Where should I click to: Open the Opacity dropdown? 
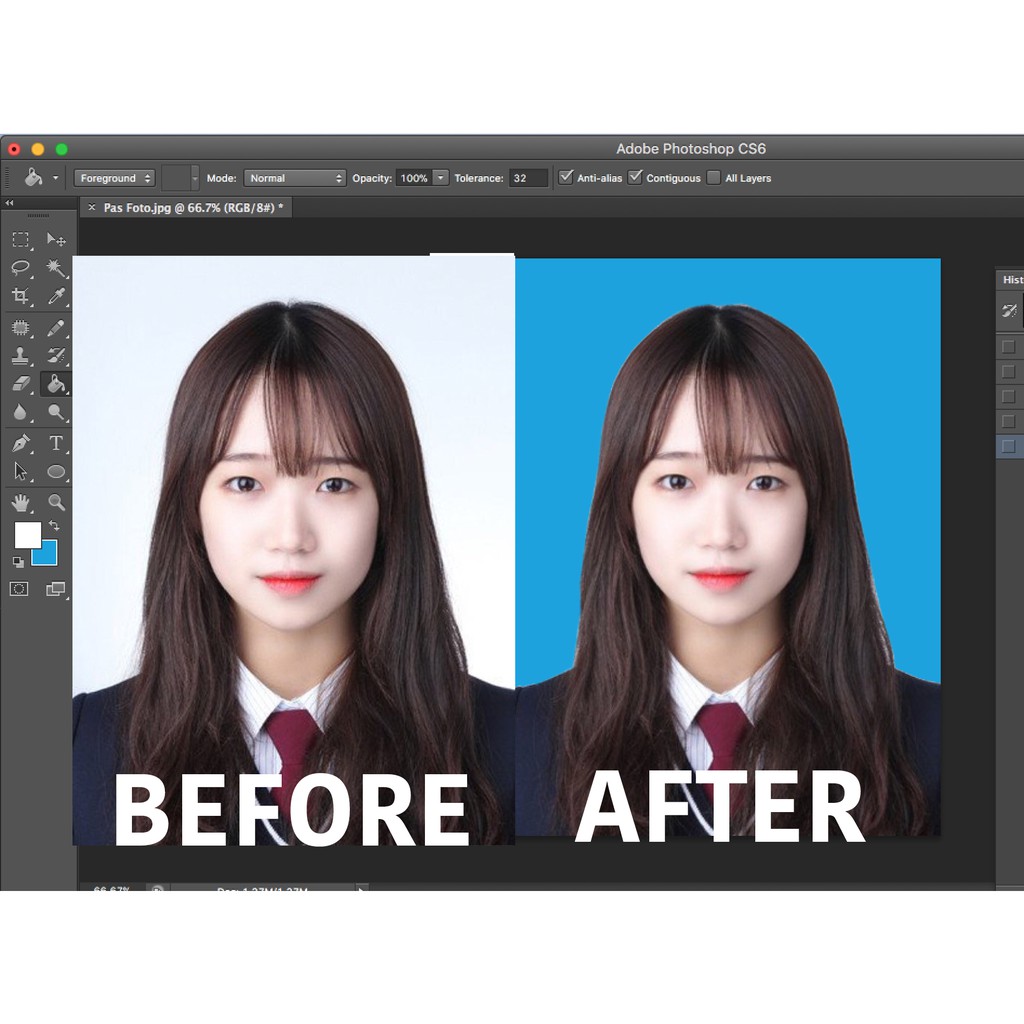pyautogui.click(x=438, y=178)
